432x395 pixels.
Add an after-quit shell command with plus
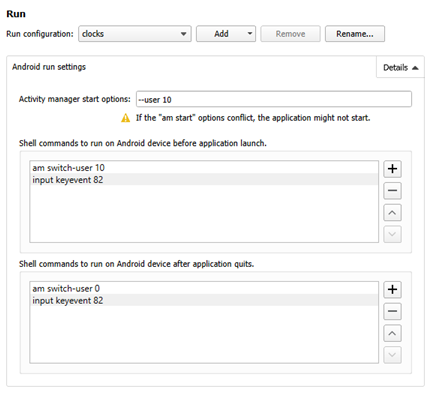pos(392,289)
